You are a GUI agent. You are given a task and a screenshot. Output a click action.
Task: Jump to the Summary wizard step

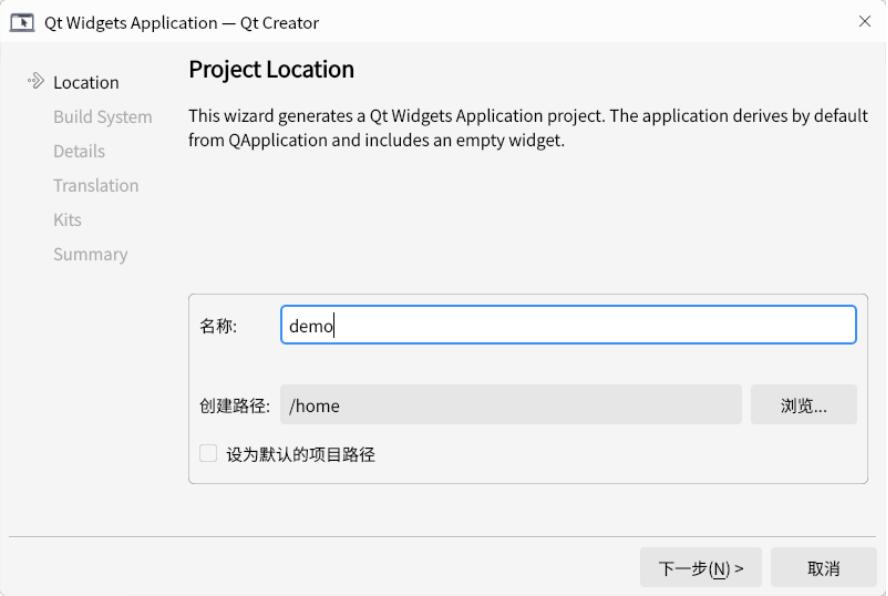click(x=90, y=254)
